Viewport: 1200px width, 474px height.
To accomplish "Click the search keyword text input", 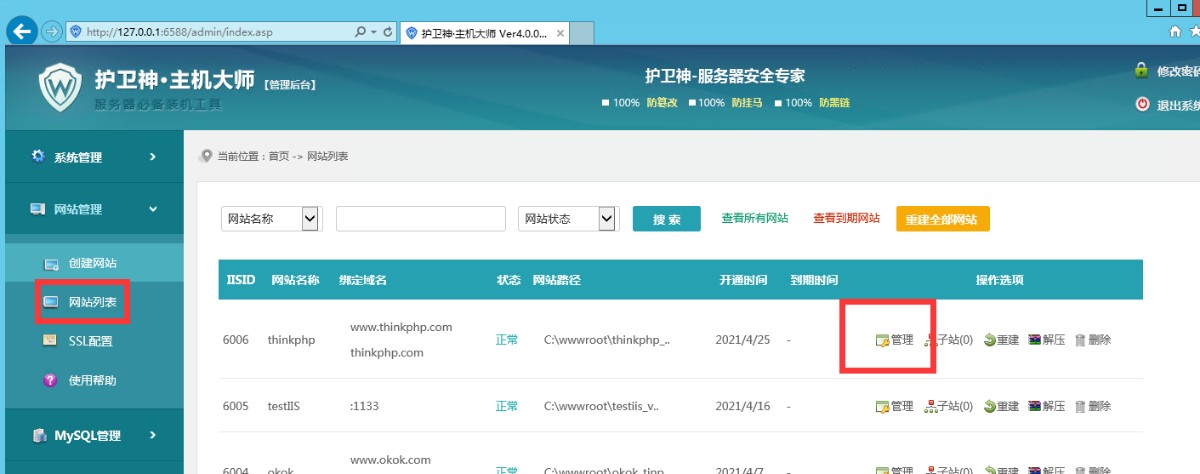I will pos(420,219).
